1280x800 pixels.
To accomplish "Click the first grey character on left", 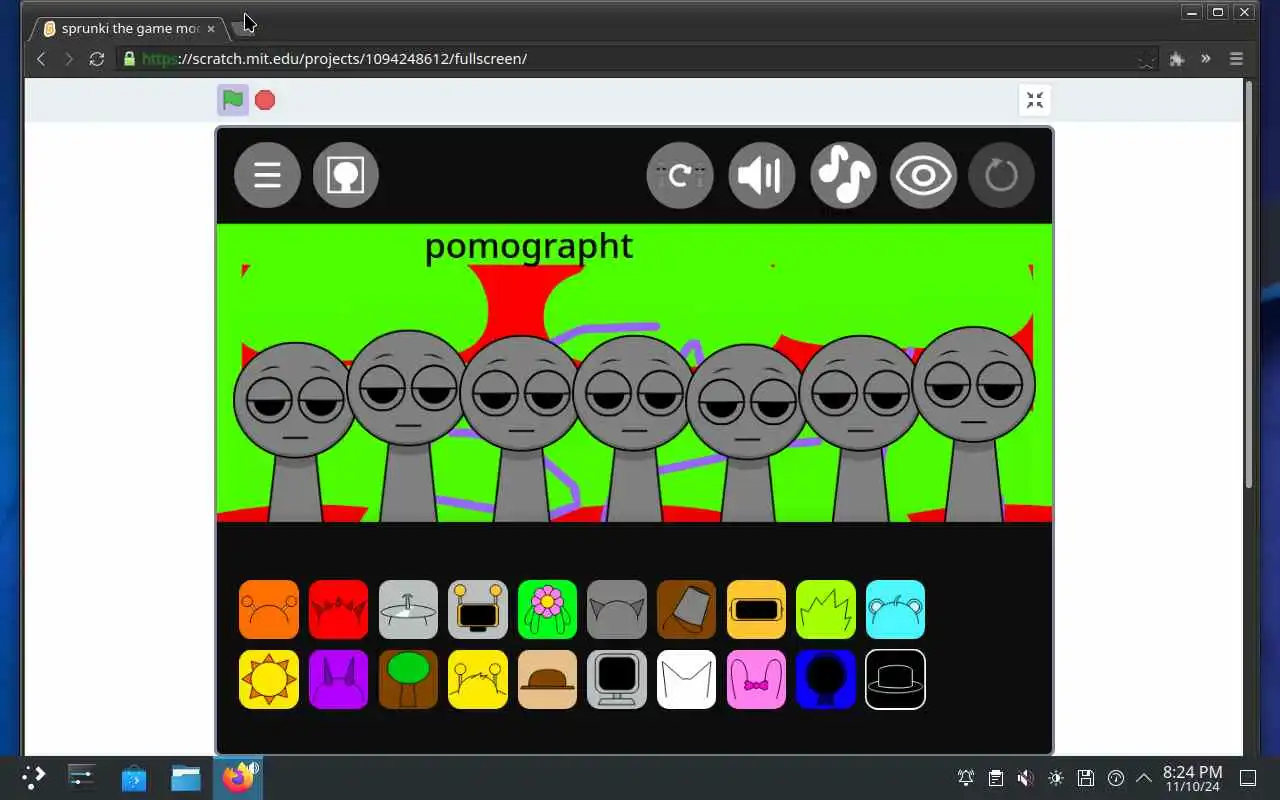I will (294, 430).
